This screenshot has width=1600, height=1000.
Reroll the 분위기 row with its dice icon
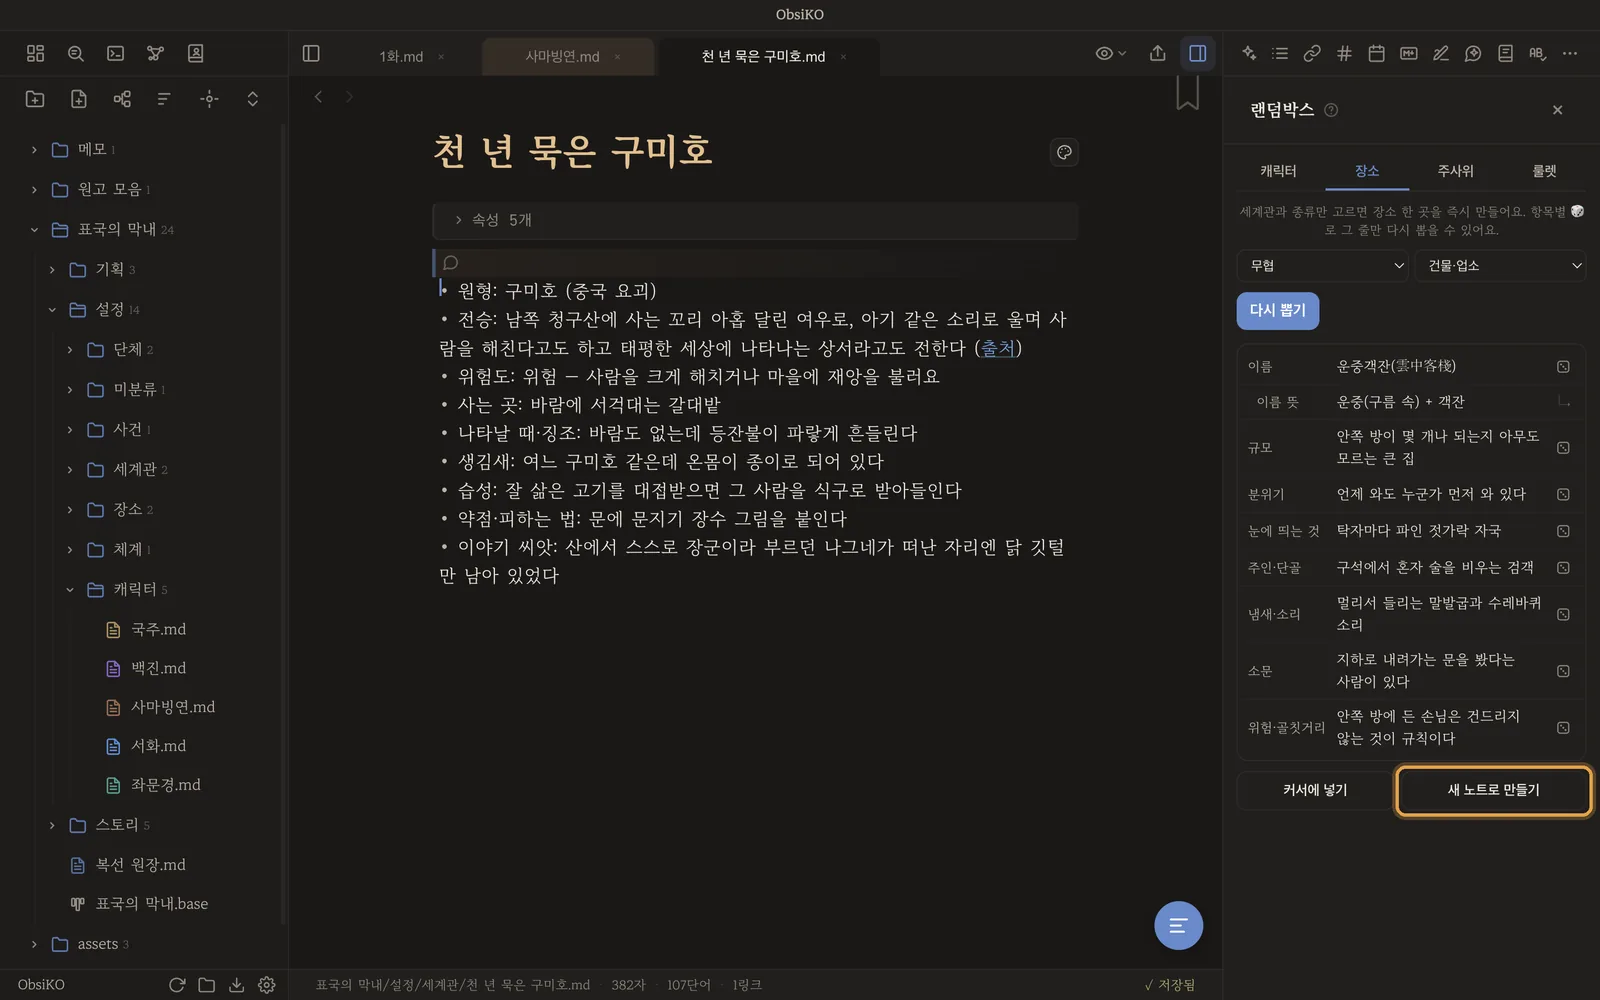pyautogui.click(x=1563, y=494)
